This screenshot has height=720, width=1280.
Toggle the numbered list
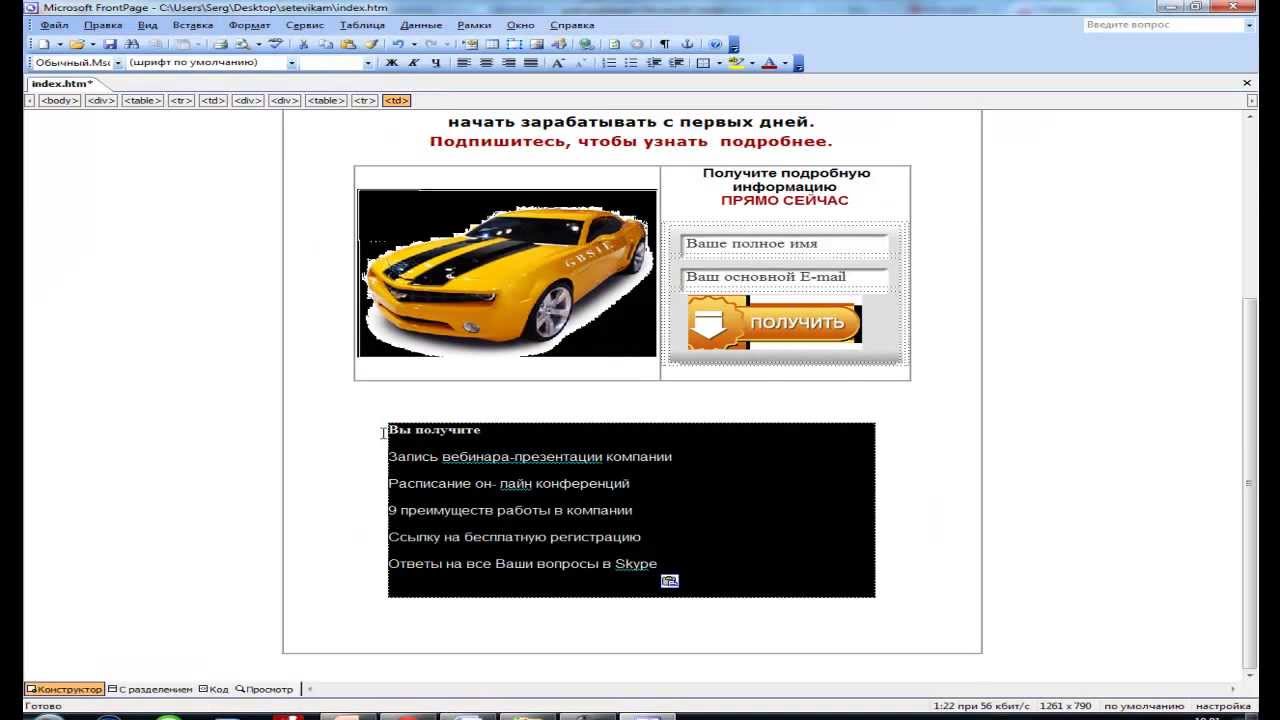pyautogui.click(x=609, y=63)
